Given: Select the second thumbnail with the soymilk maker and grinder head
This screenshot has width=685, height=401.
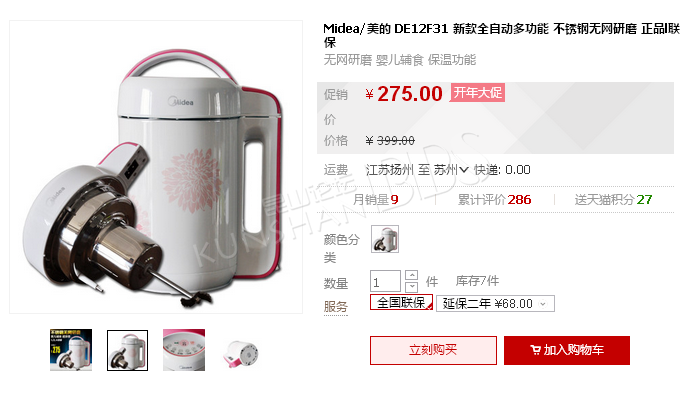Looking at the screenshot, I should [x=128, y=350].
